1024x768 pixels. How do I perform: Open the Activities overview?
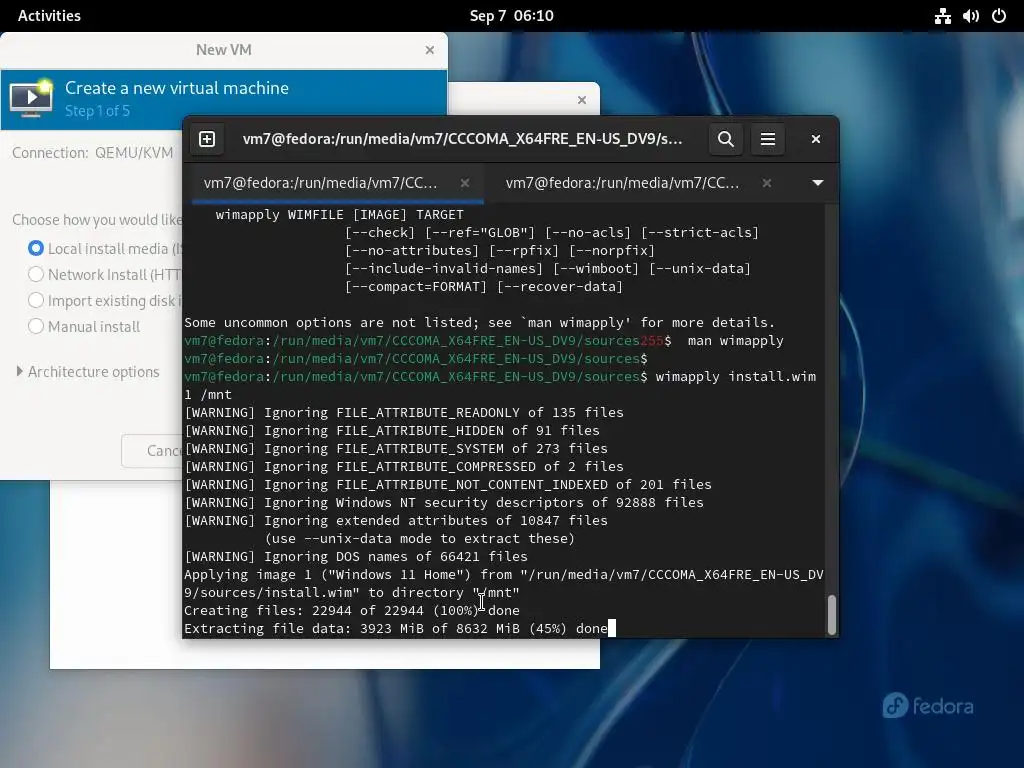coord(50,16)
